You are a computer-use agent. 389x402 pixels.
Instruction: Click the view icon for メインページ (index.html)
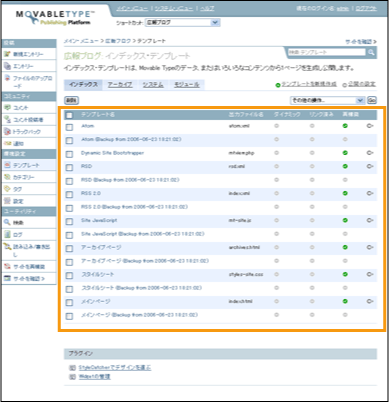(x=370, y=301)
